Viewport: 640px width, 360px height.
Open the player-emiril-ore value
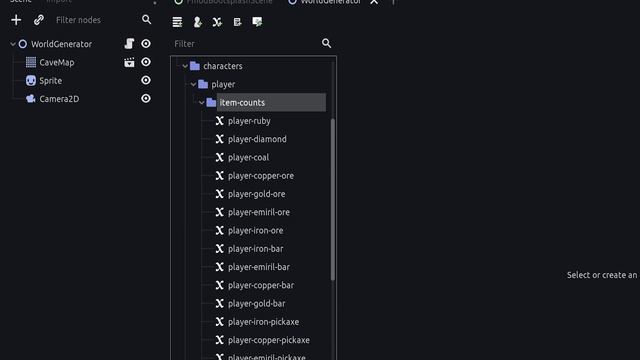point(259,212)
